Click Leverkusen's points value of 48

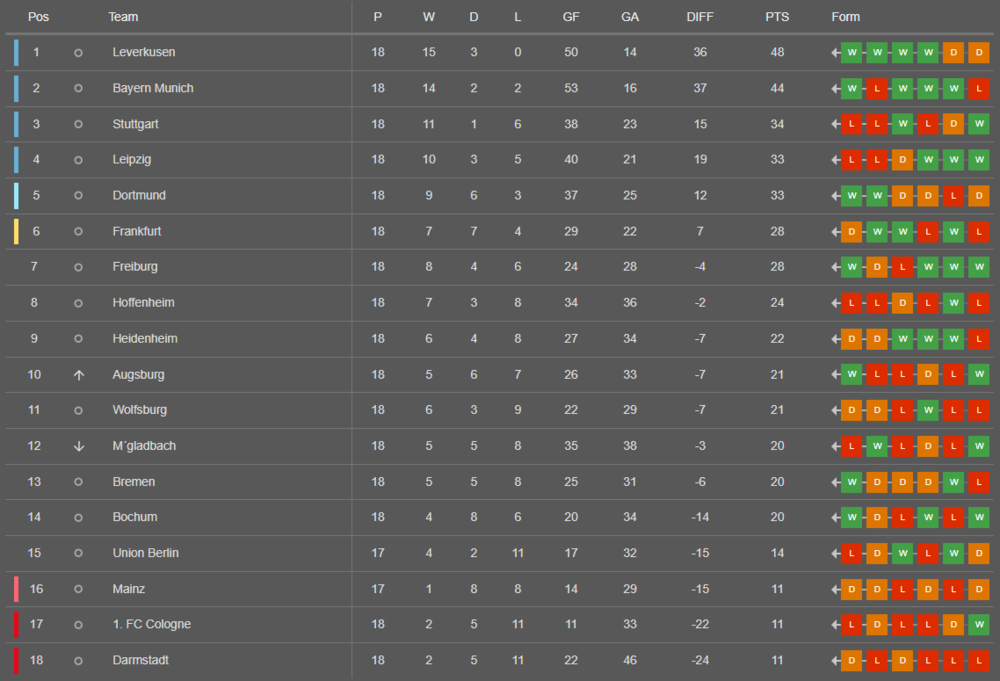click(x=777, y=52)
